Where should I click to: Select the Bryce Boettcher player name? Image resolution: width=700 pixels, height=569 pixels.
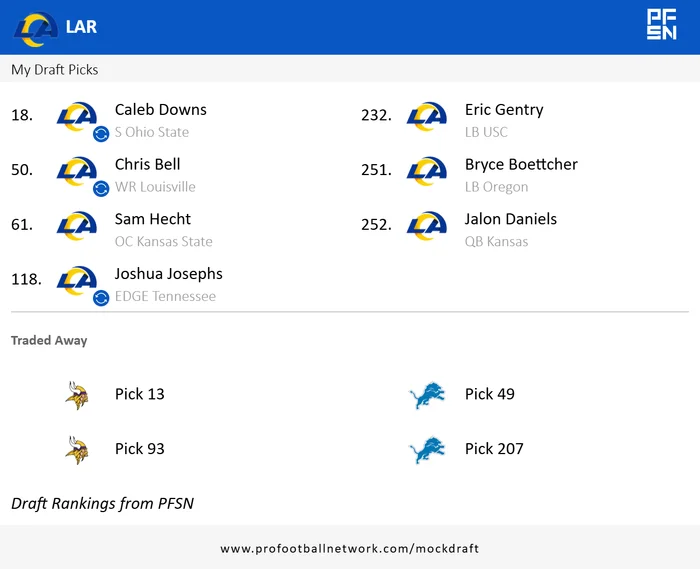521,165
